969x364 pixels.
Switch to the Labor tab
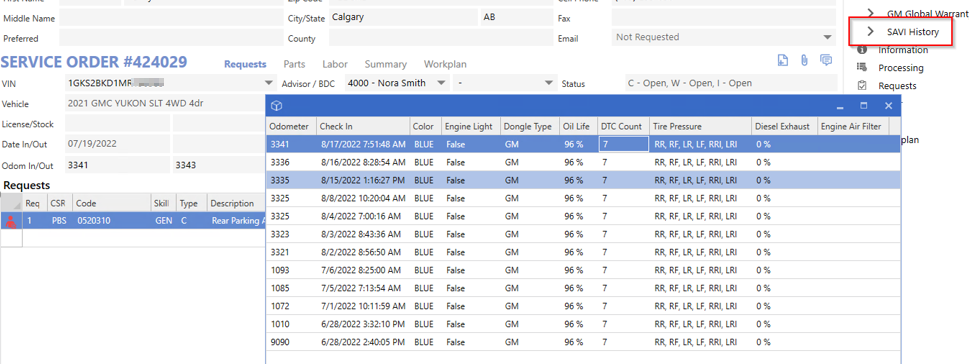tap(334, 64)
